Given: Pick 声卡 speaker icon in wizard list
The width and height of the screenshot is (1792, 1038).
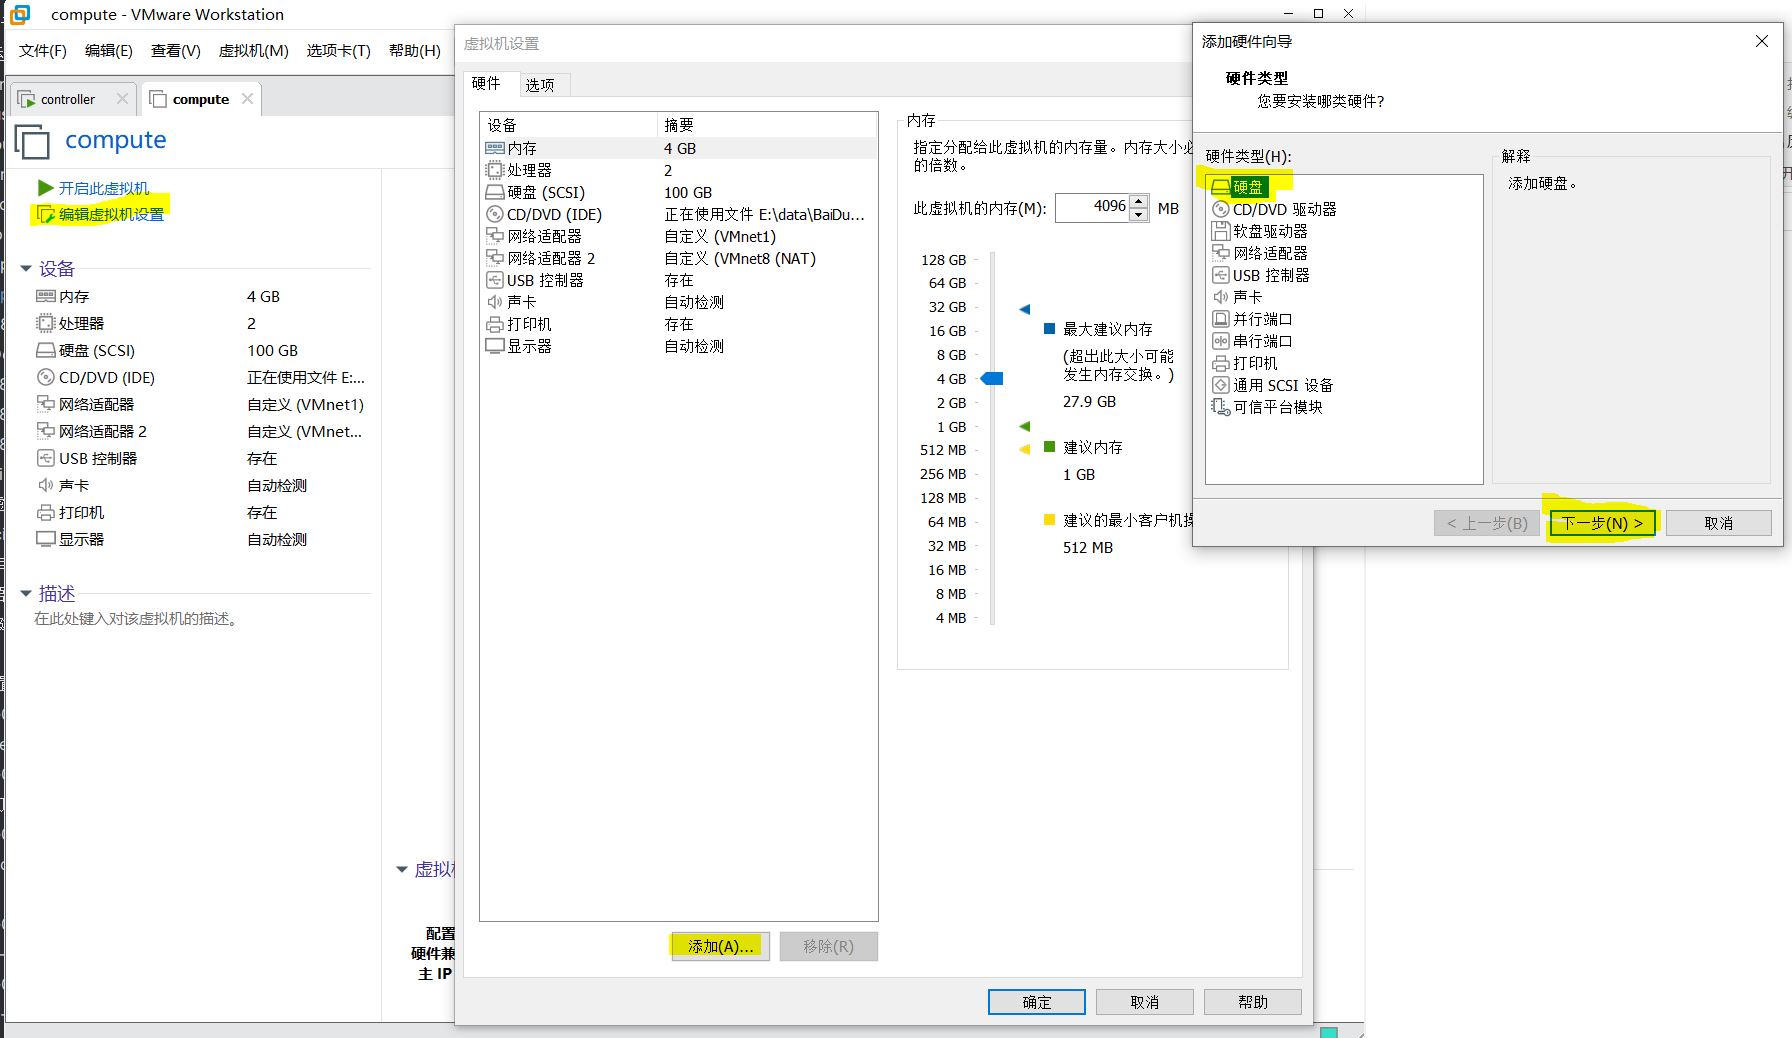Looking at the screenshot, I should [x=1220, y=297].
